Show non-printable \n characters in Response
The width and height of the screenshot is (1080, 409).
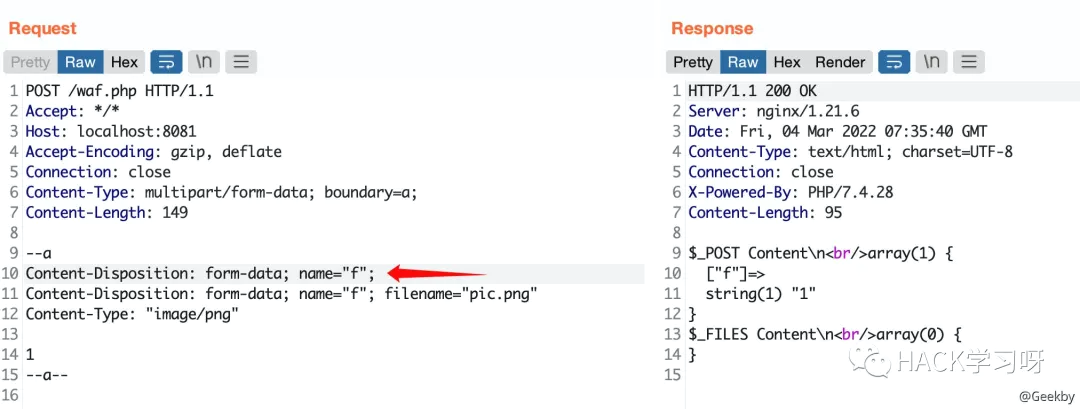pos(932,62)
